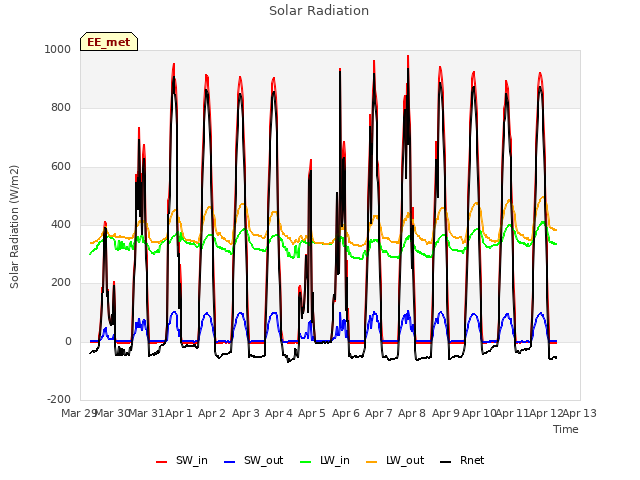Click the Apr 10 x-axis label
640x480 pixels.
coord(479,413)
